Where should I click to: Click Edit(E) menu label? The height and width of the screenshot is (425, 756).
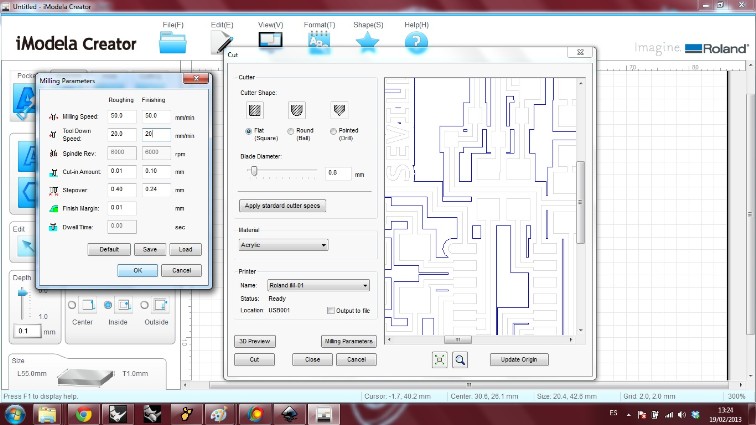[x=222, y=25]
